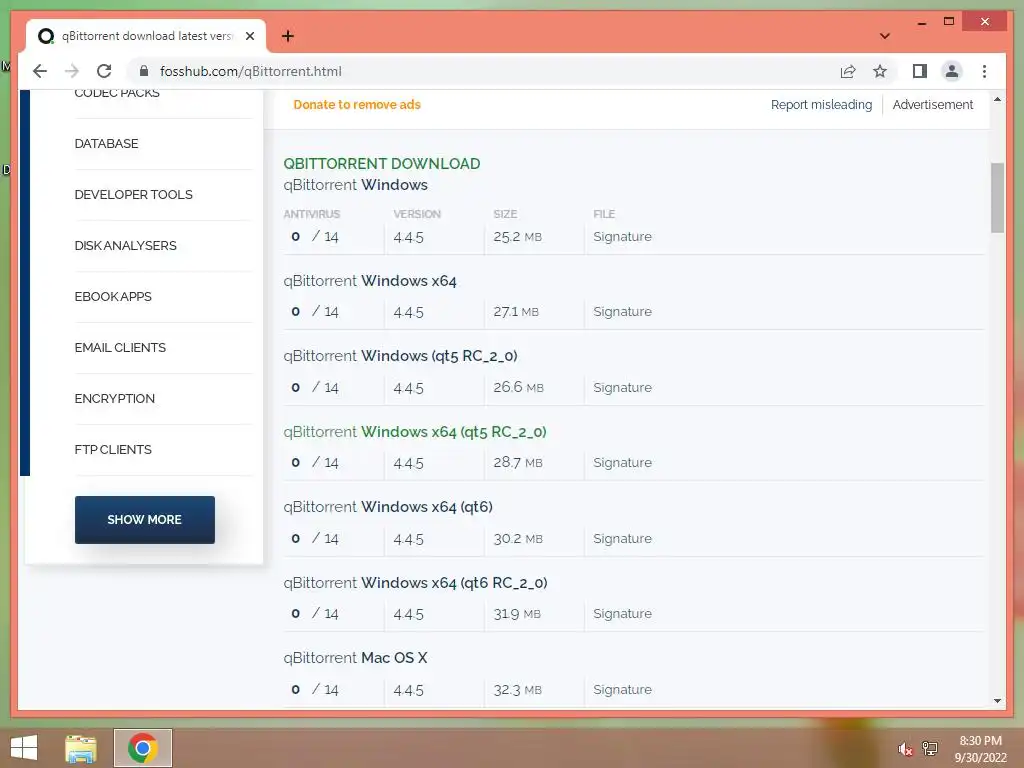Click Donate to remove ads link
Screen dimensions: 1024x768
(357, 104)
